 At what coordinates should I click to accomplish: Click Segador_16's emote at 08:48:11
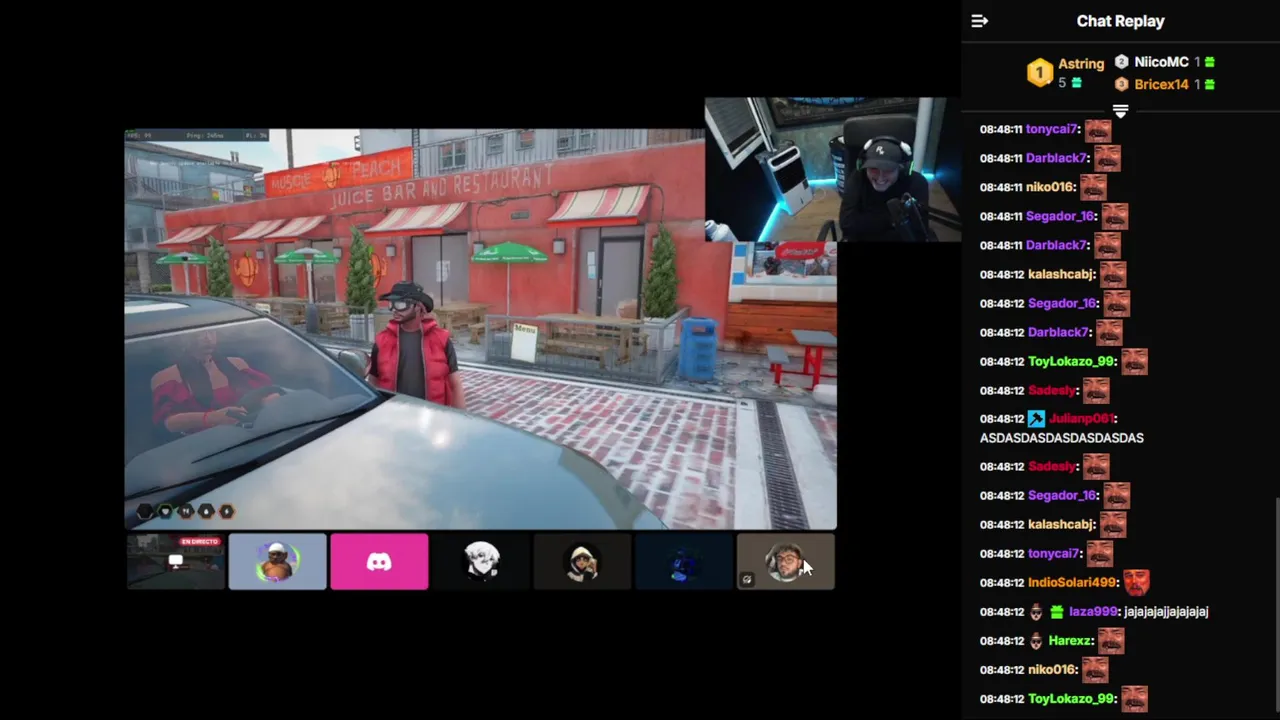point(1115,216)
